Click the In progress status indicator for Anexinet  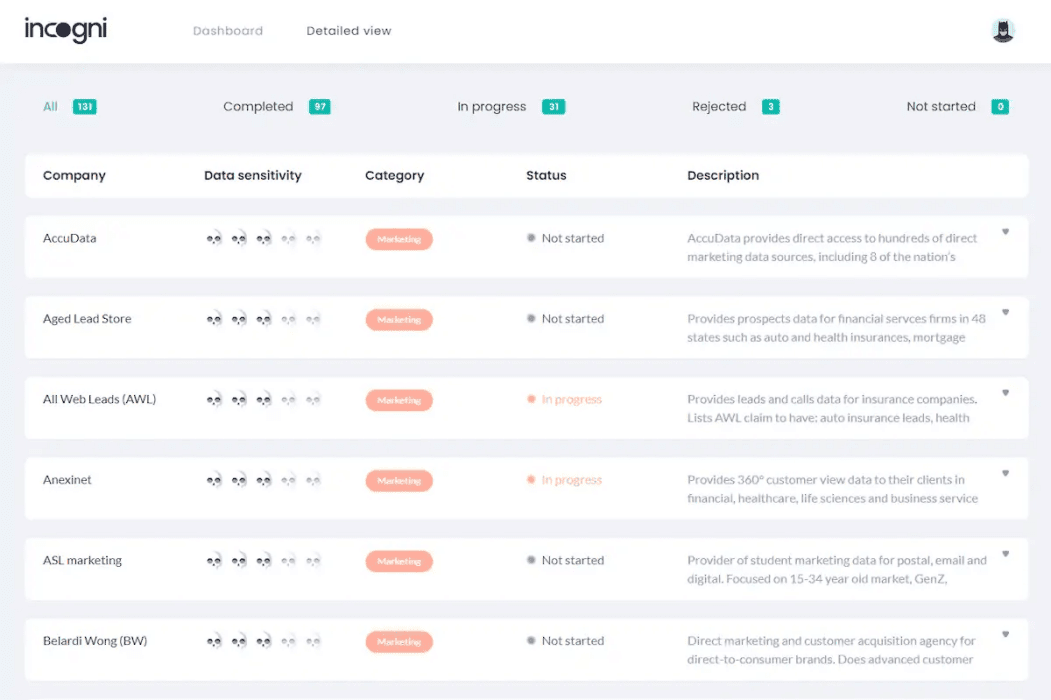click(565, 481)
